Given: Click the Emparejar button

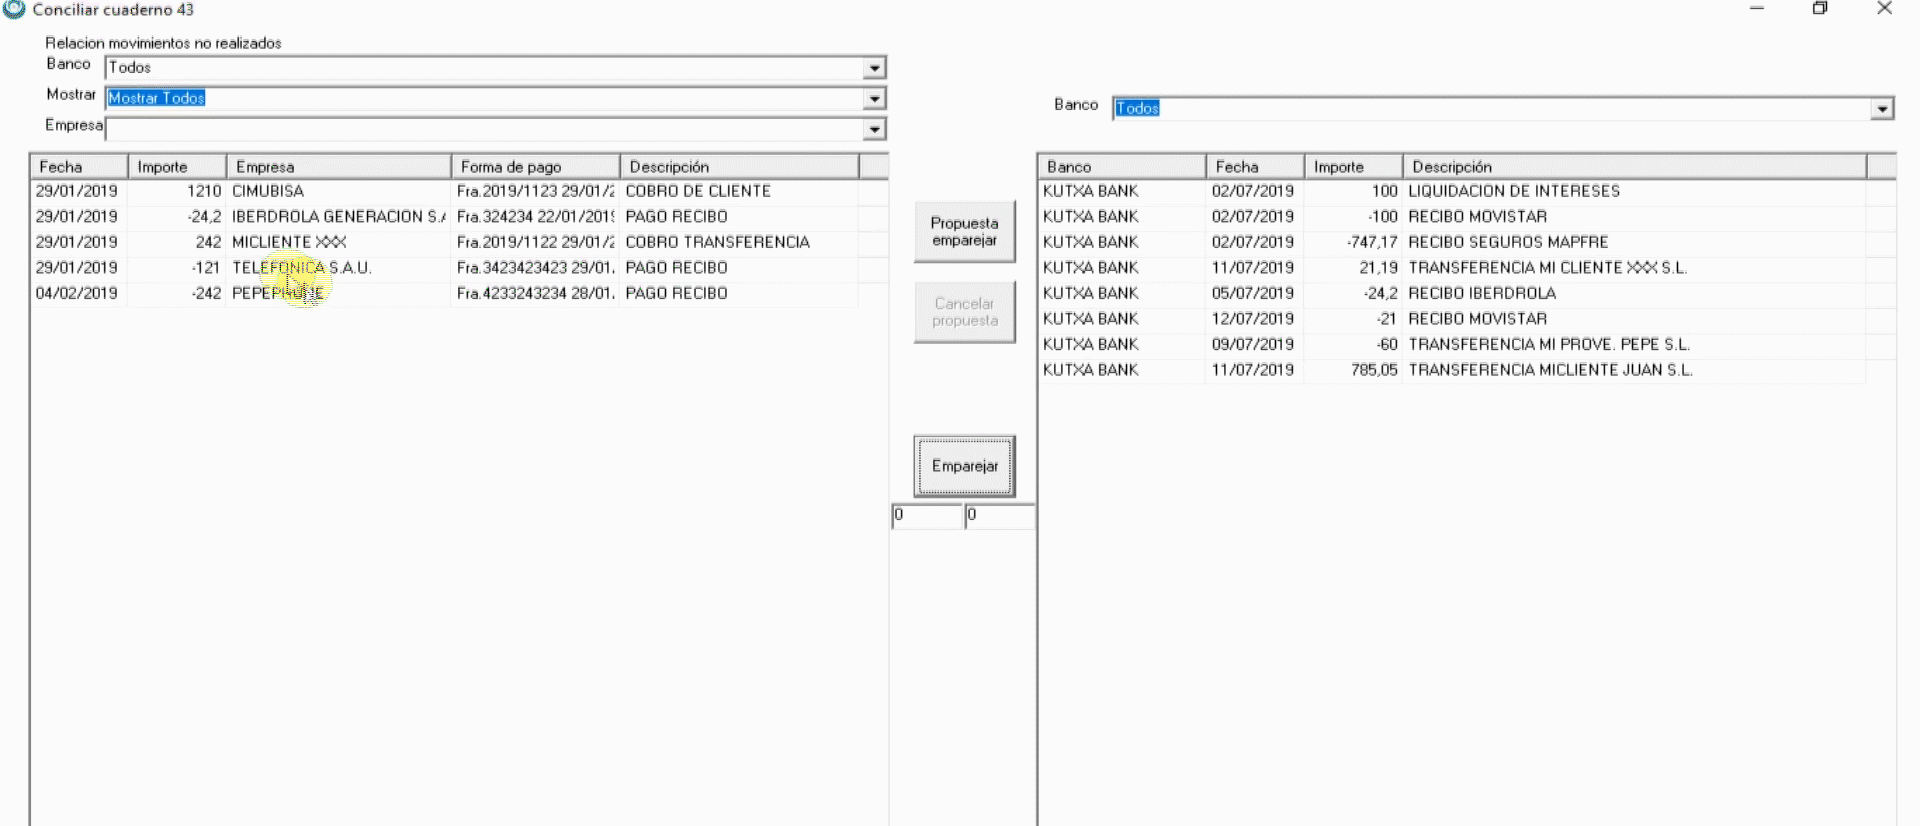Looking at the screenshot, I should (964, 466).
